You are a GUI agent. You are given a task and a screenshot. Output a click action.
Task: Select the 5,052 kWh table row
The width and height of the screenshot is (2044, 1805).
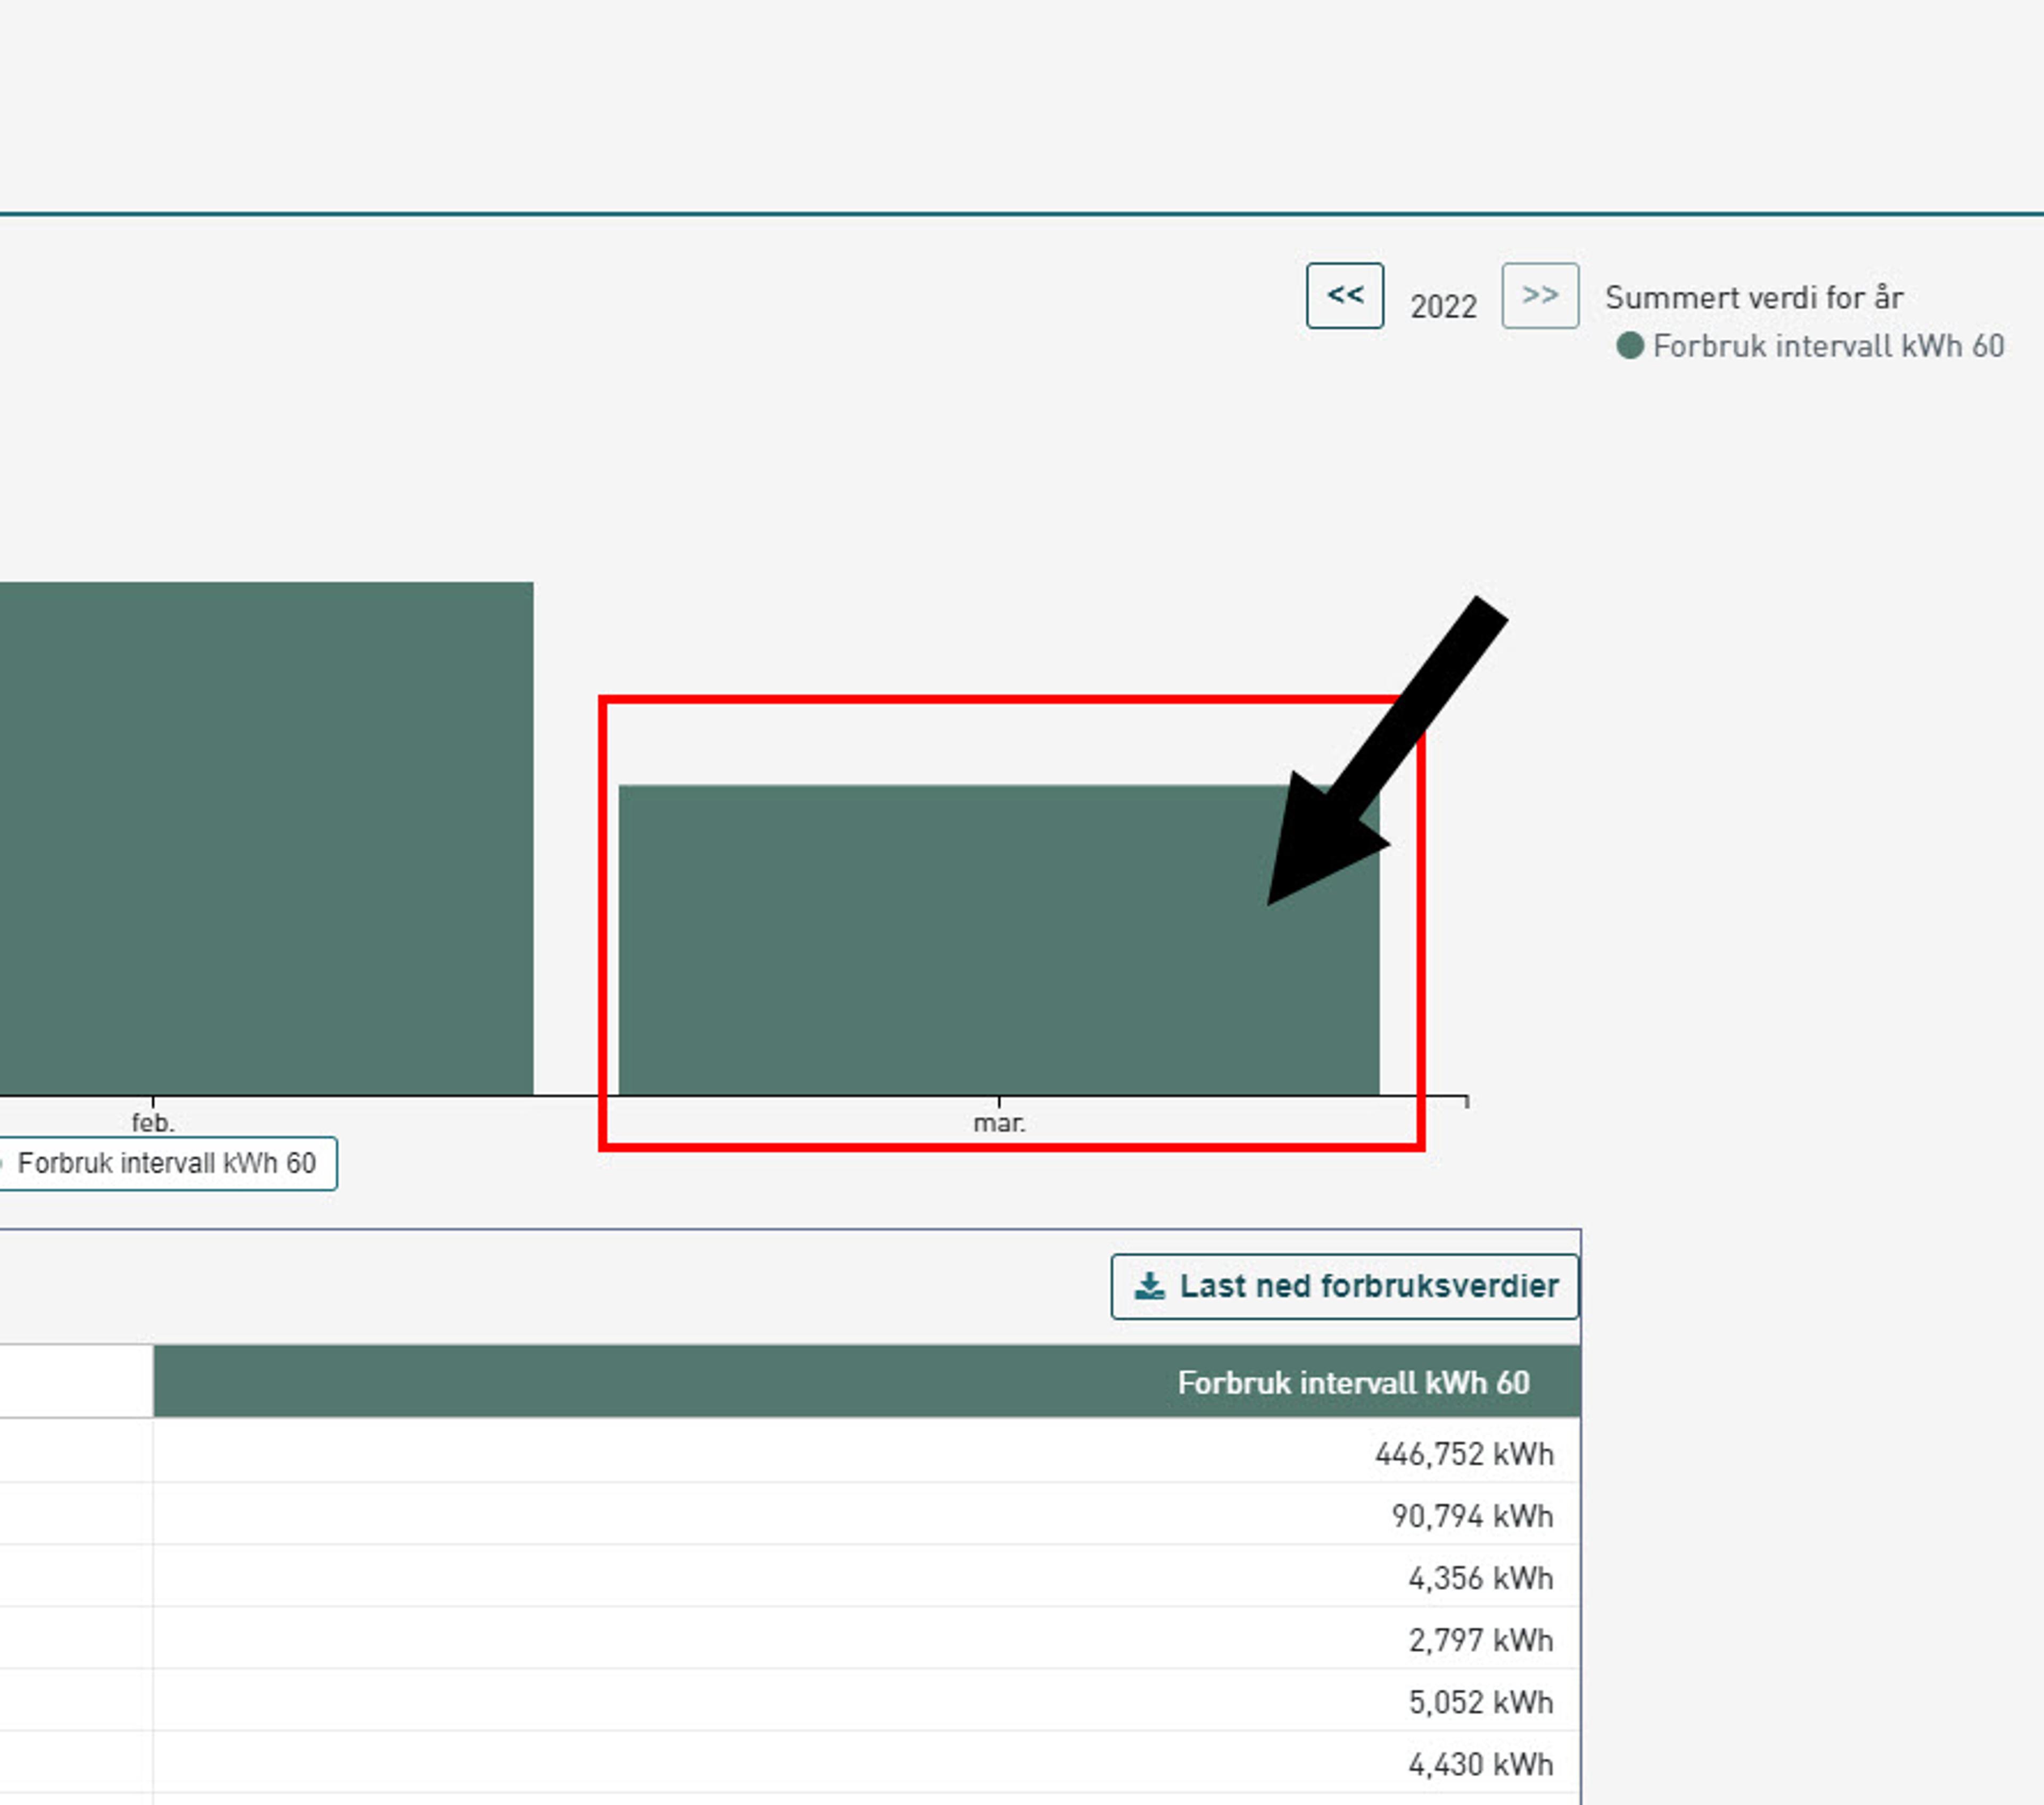[x=1480, y=1702]
